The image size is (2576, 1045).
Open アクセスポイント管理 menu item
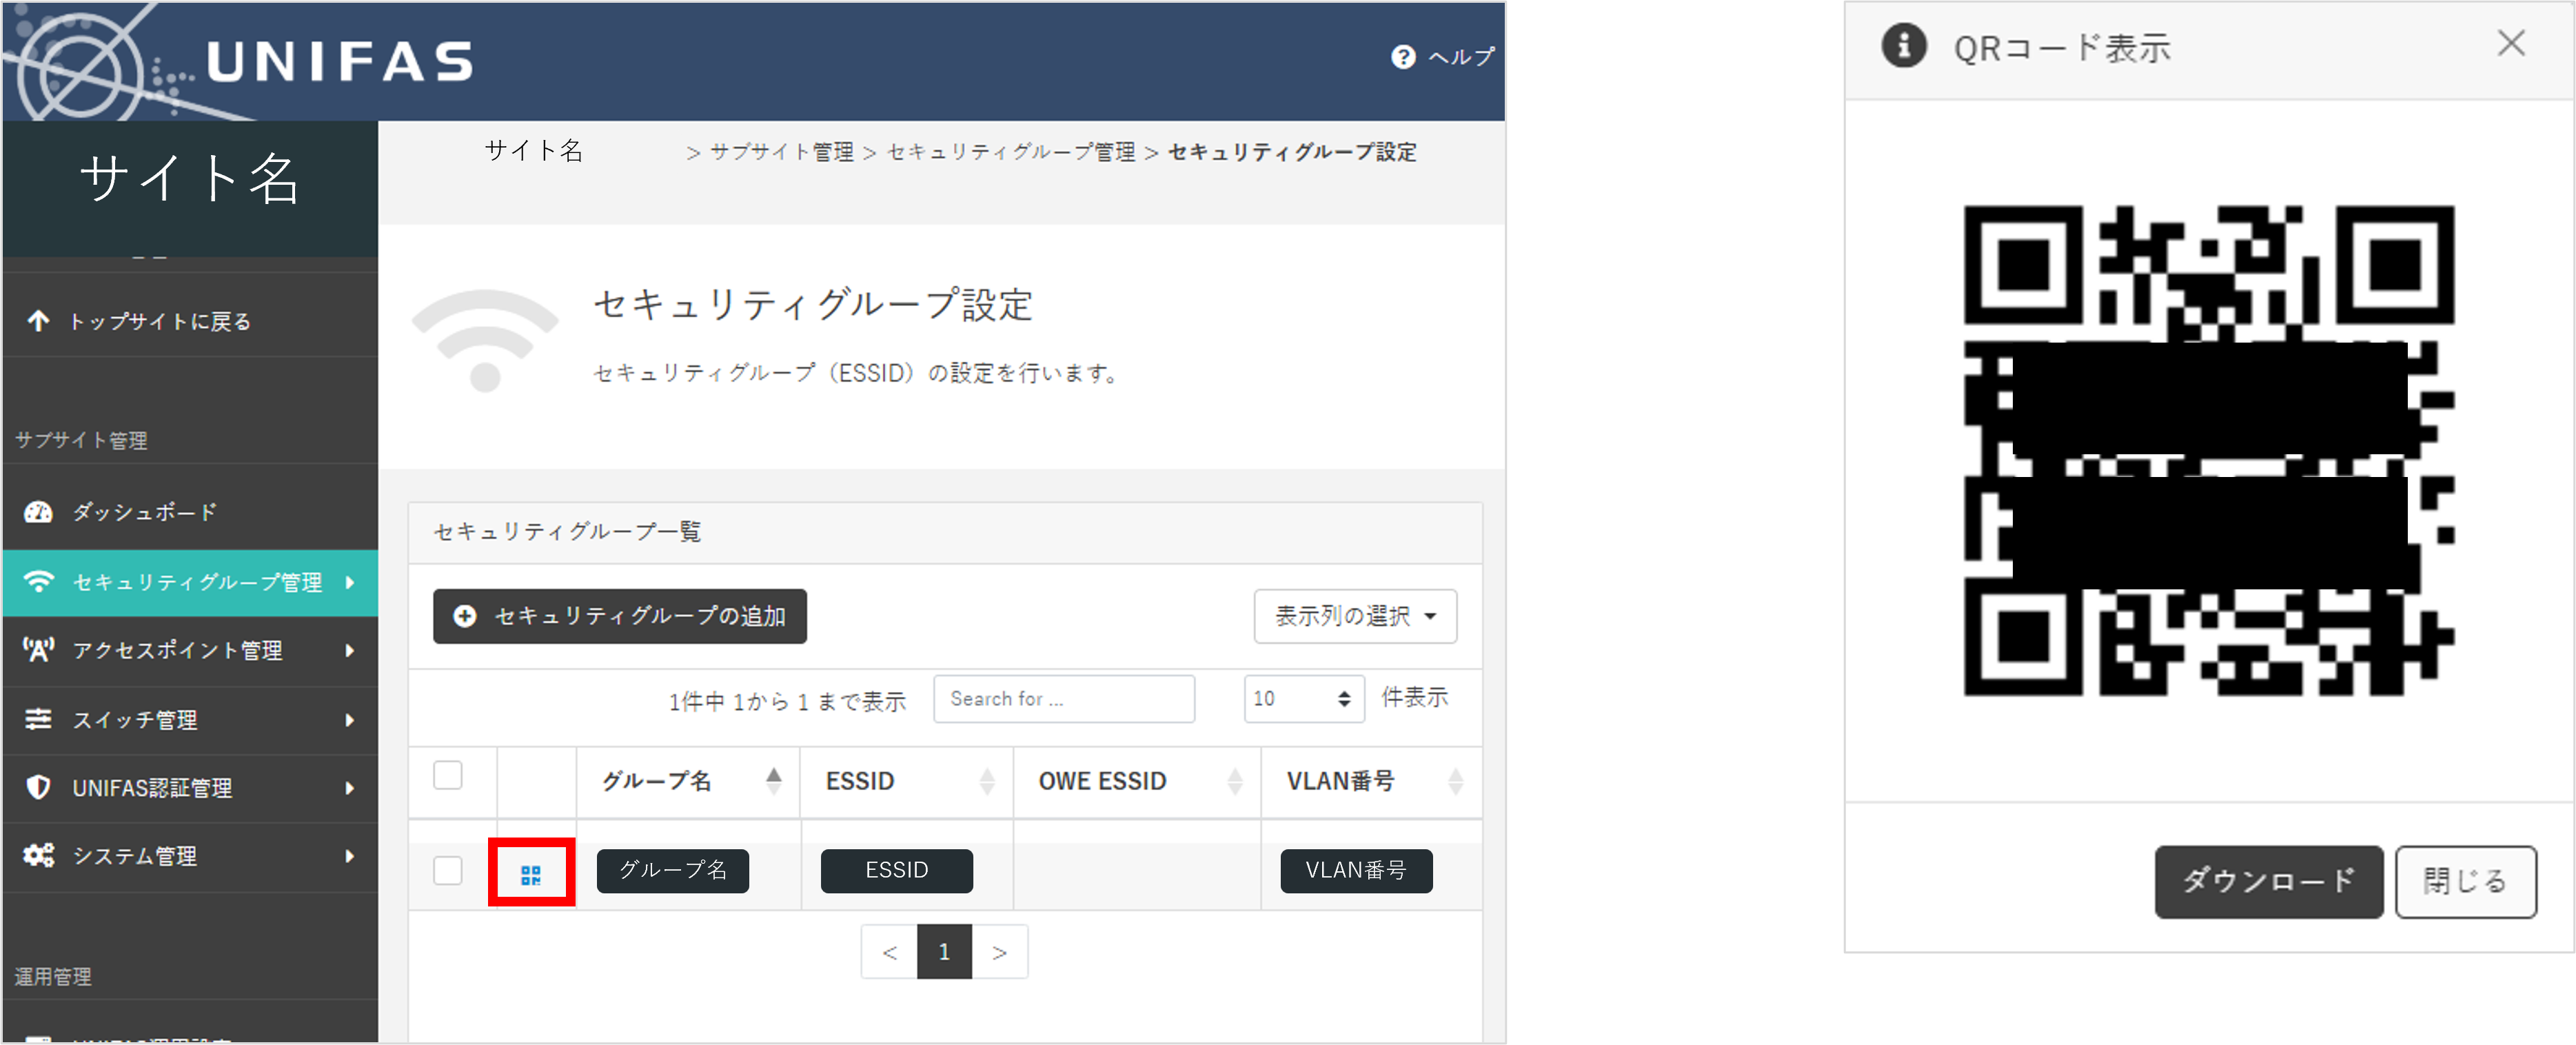[190, 651]
